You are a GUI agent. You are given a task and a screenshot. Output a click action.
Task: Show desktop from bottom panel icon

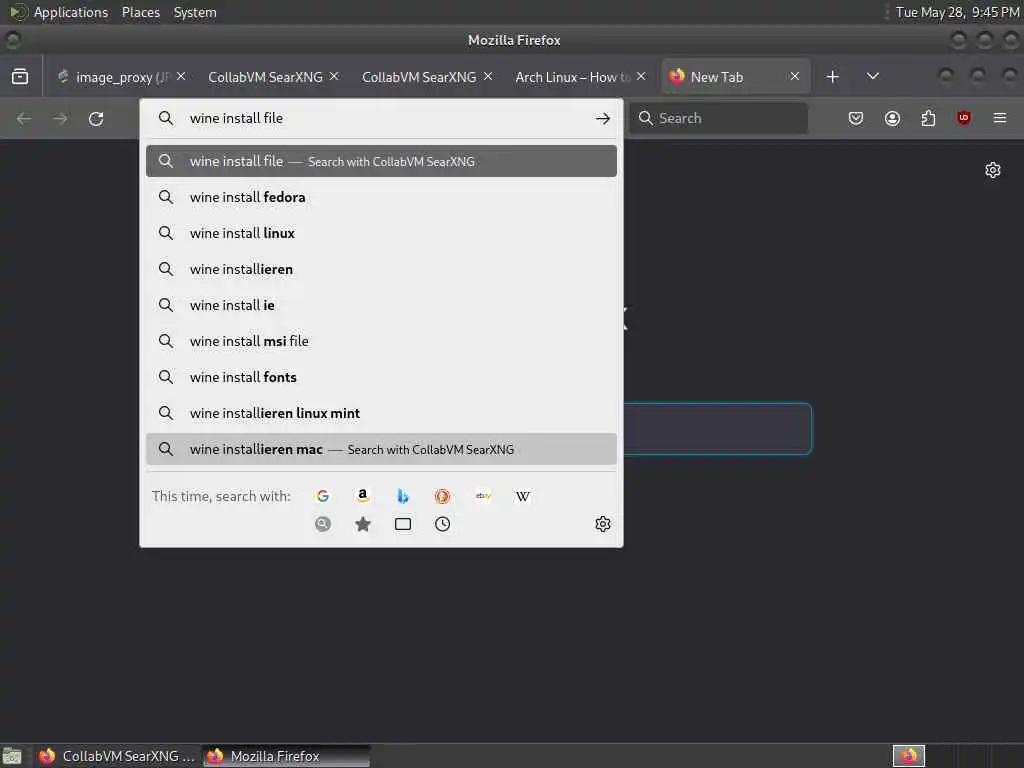(x=12, y=756)
